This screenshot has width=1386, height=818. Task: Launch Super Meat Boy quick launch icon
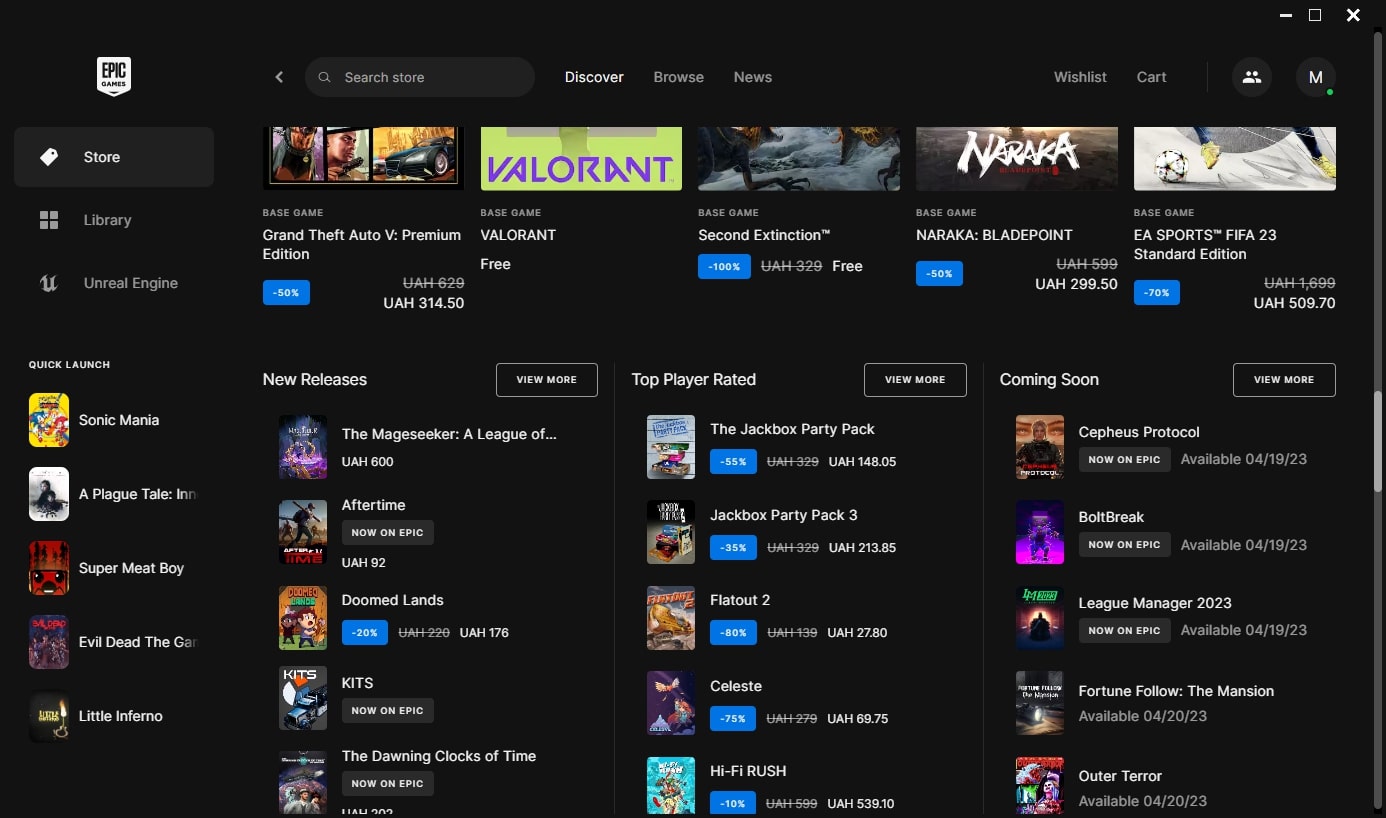pyautogui.click(x=49, y=568)
